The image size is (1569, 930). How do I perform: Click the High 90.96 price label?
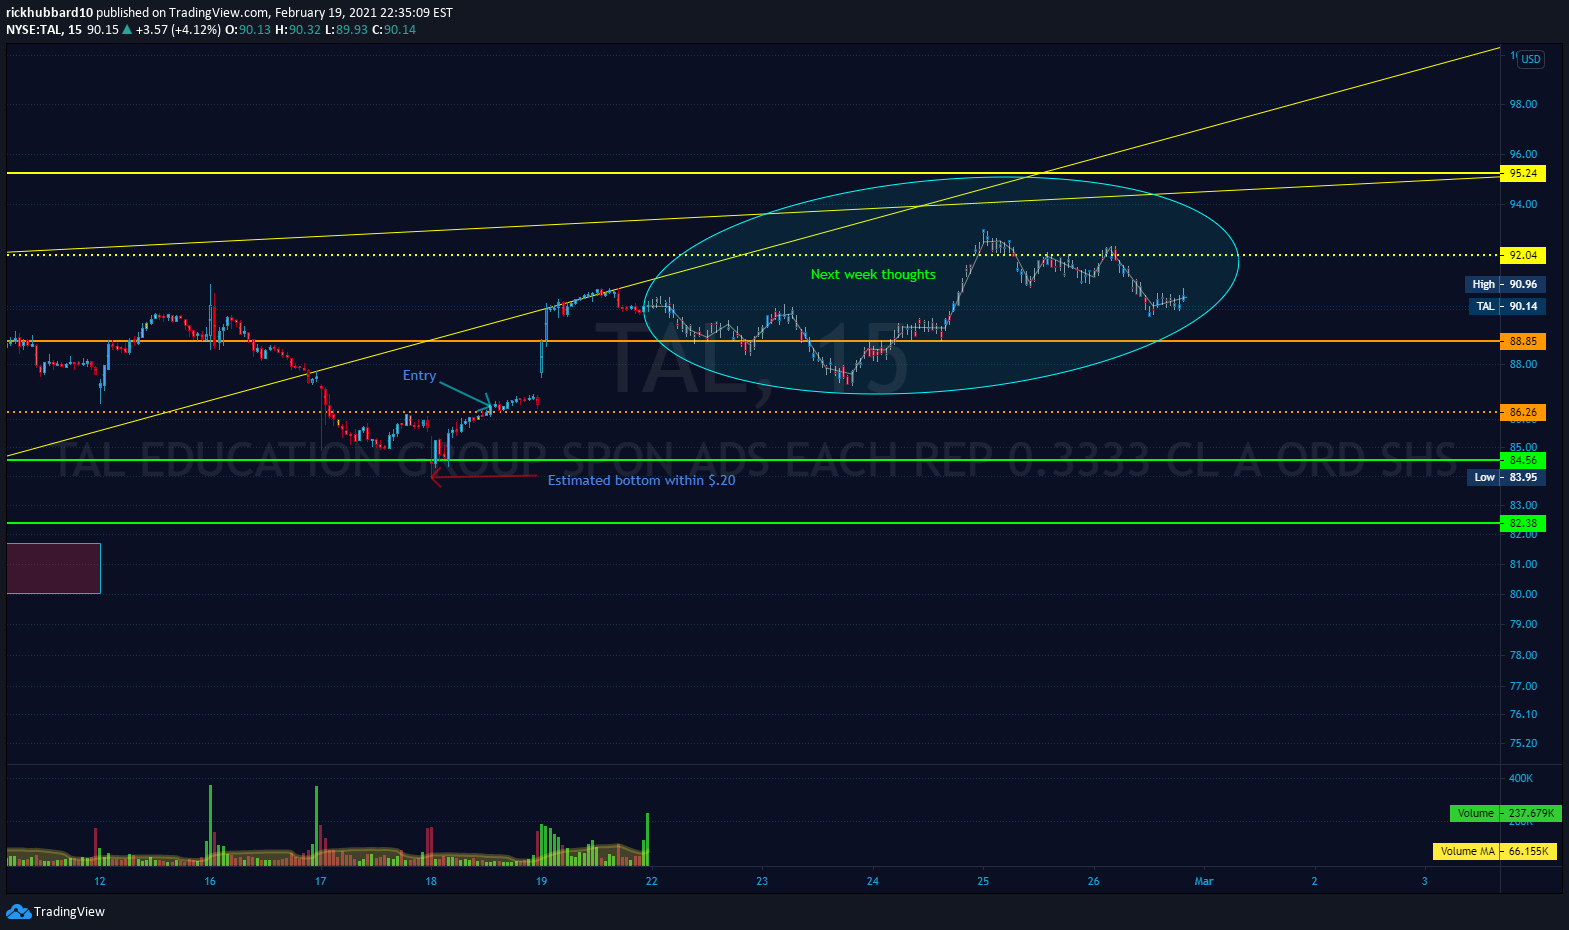click(1505, 284)
